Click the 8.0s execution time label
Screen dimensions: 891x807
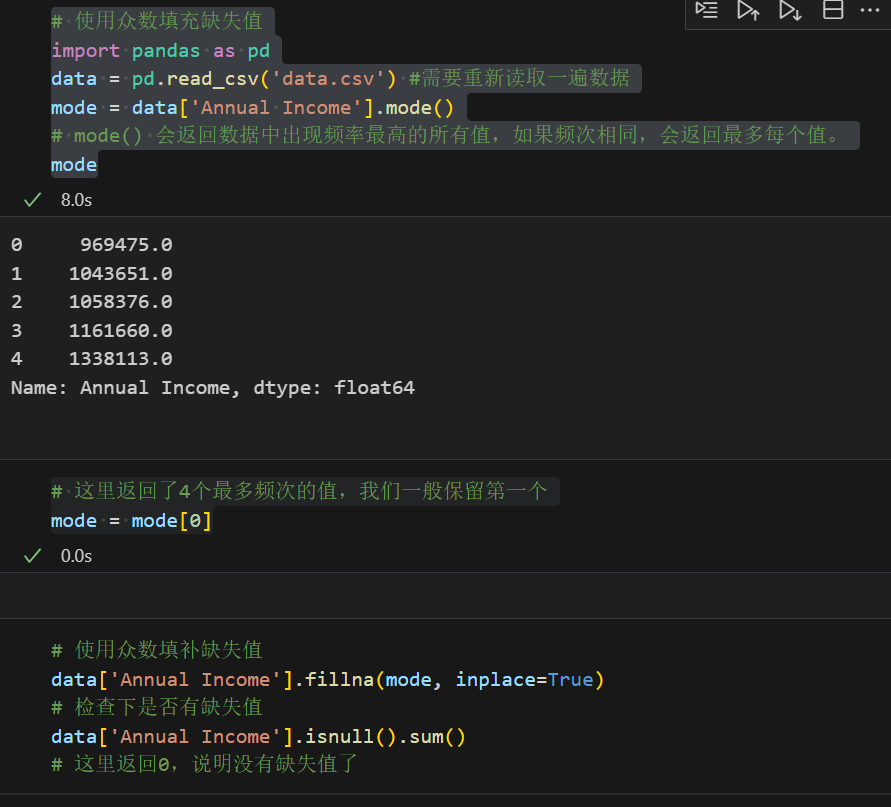76,199
